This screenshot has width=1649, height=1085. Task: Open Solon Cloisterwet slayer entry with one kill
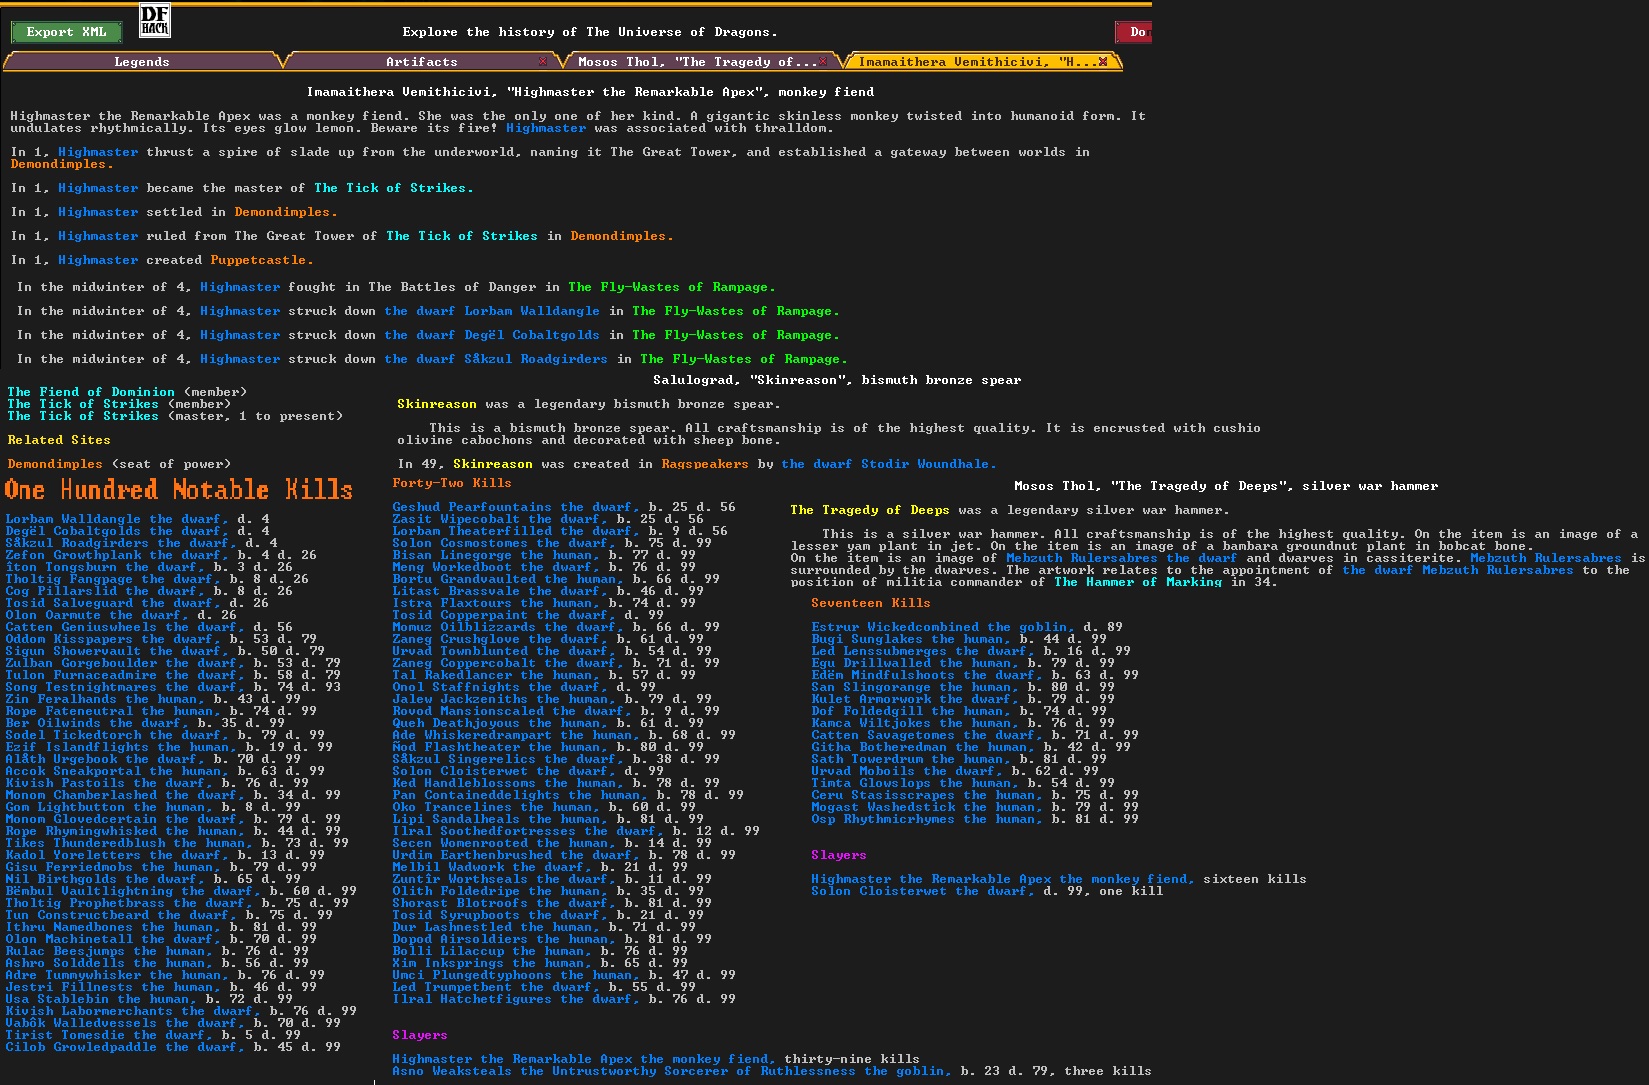pyautogui.click(x=986, y=891)
